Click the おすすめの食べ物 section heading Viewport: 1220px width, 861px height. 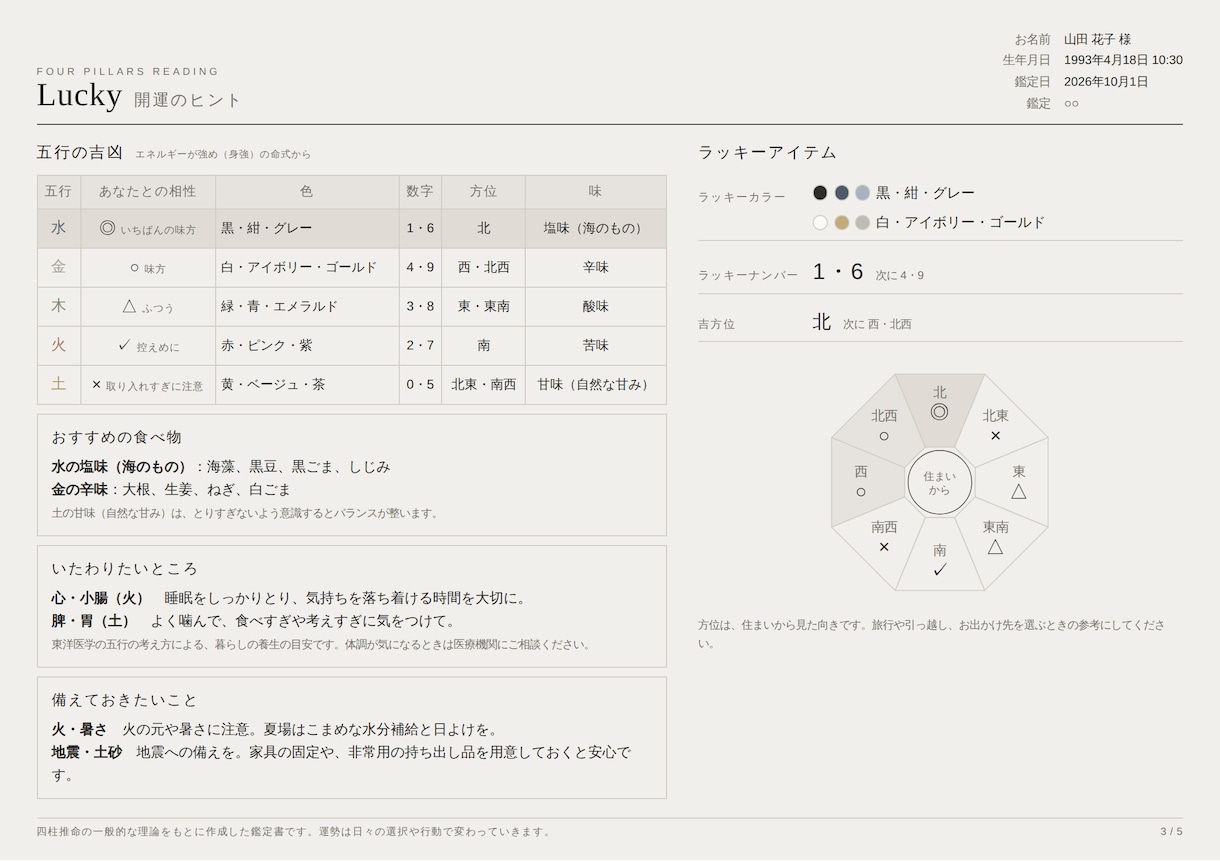[116, 437]
